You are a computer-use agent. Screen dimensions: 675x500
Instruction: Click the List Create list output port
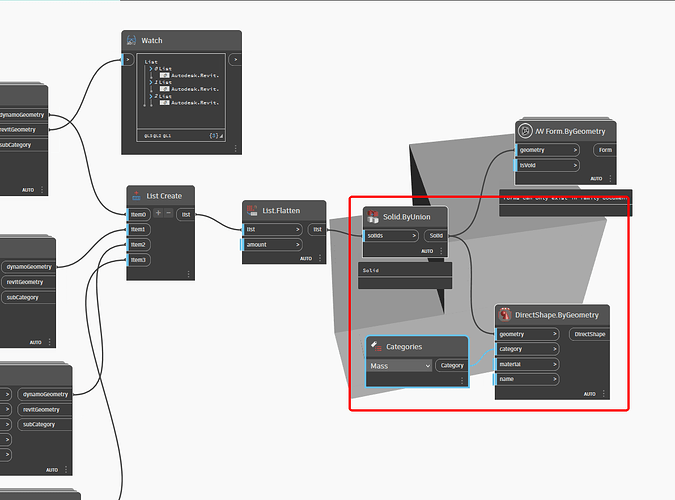click(x=186, y=214)
